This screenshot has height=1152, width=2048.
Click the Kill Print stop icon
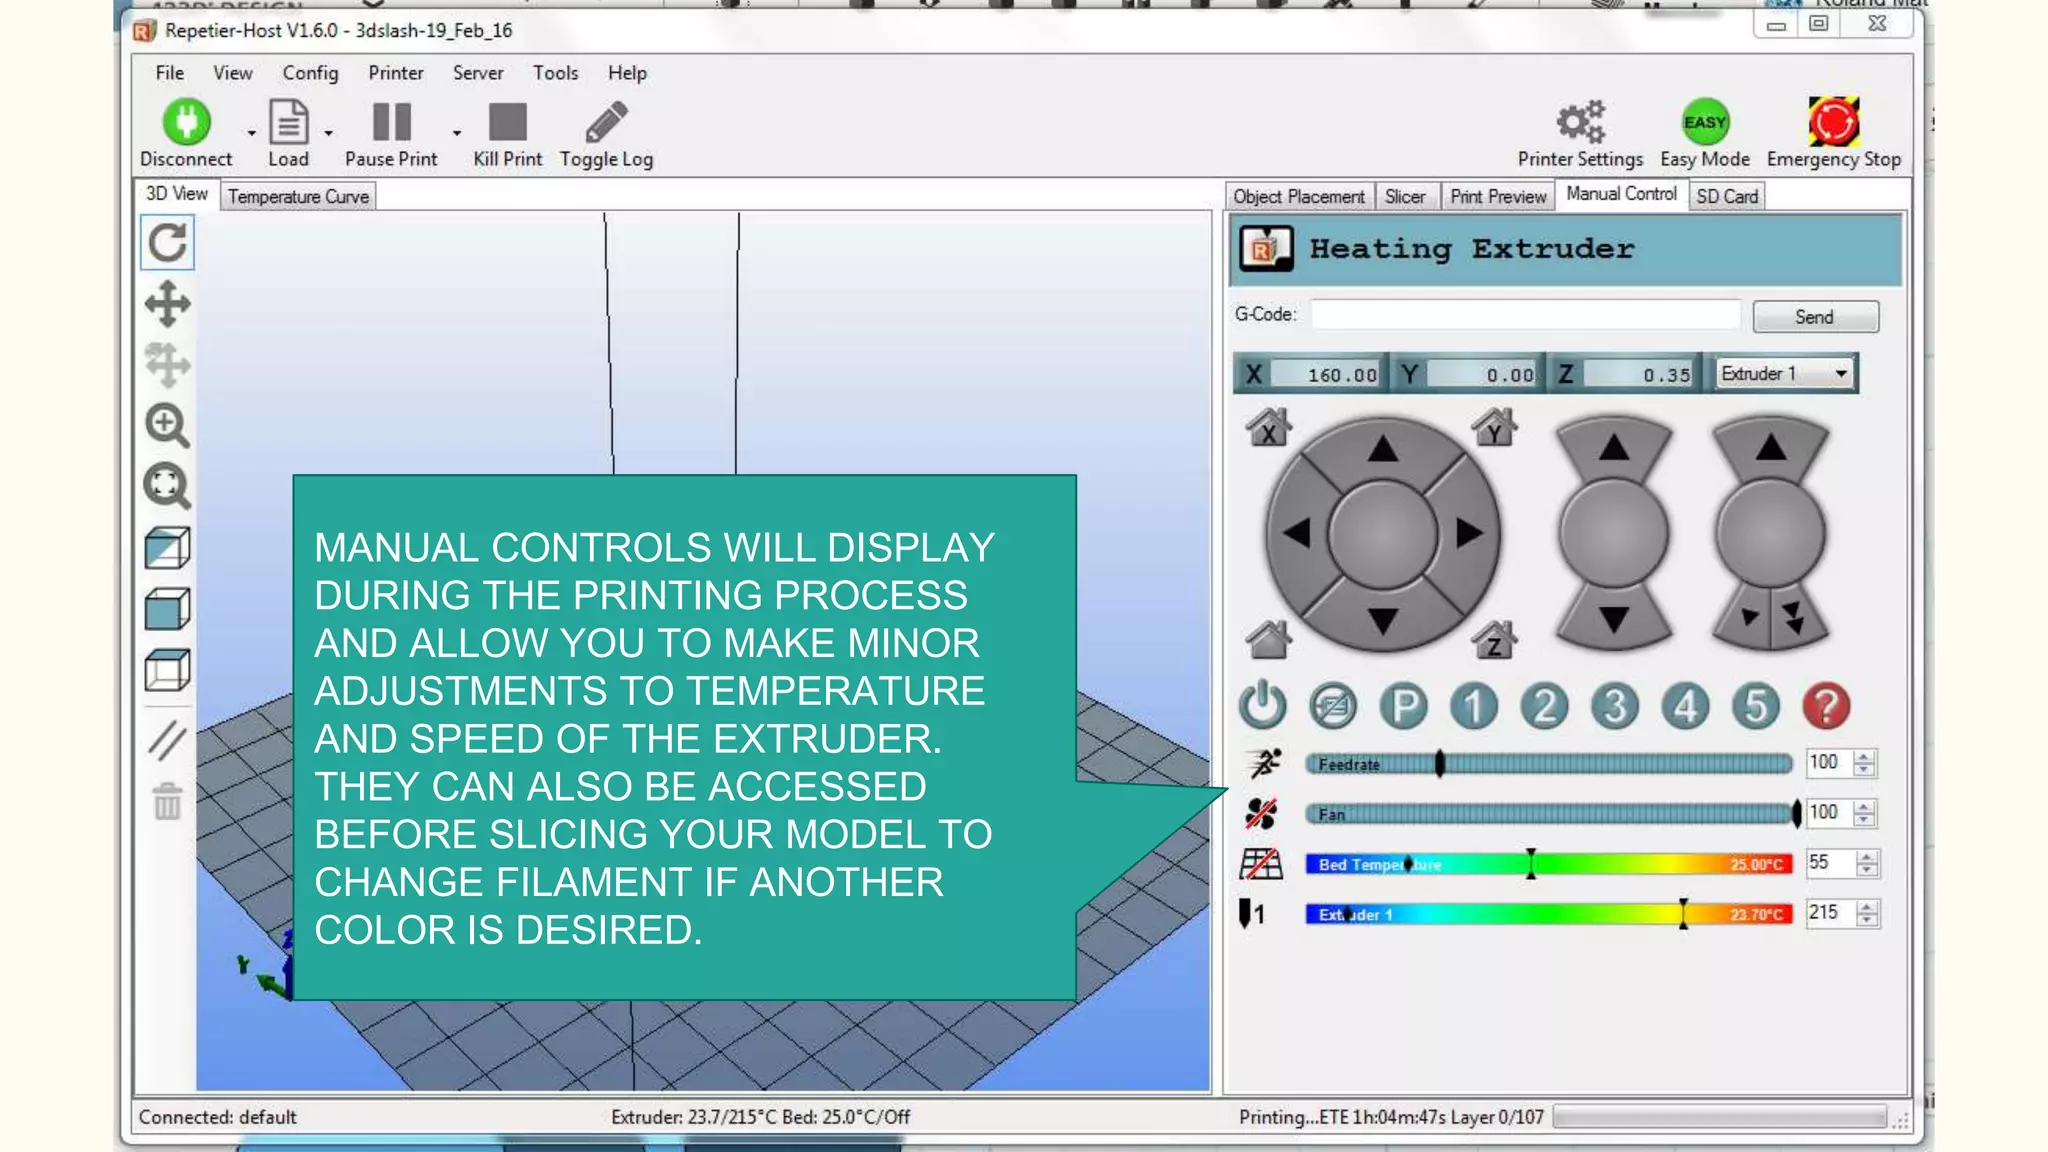pos(507,122)
